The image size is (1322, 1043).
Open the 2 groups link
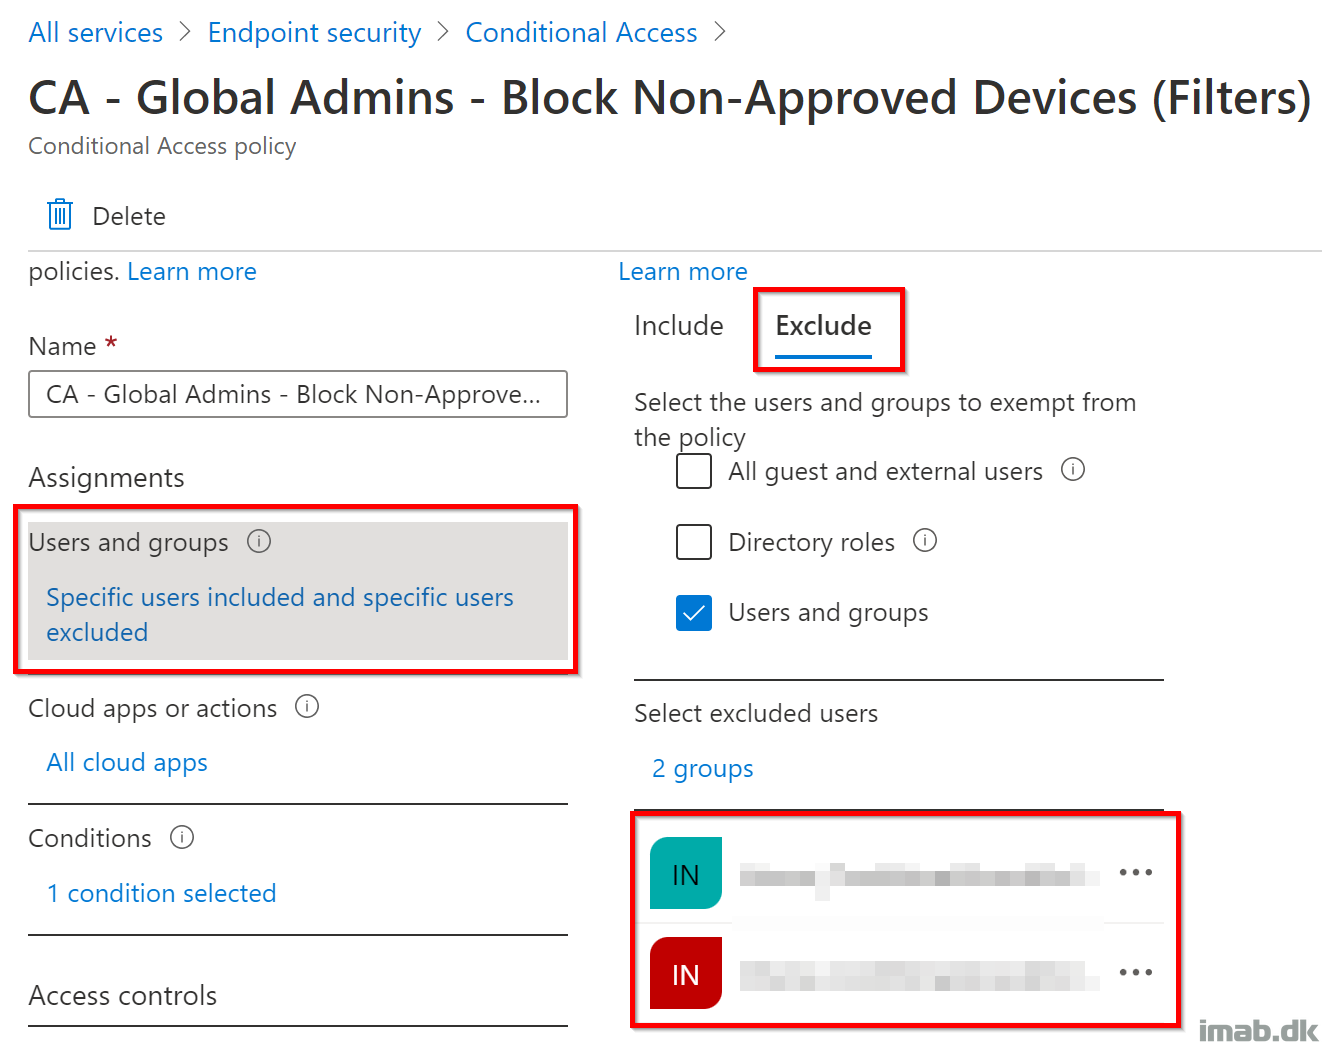(703, 769)
